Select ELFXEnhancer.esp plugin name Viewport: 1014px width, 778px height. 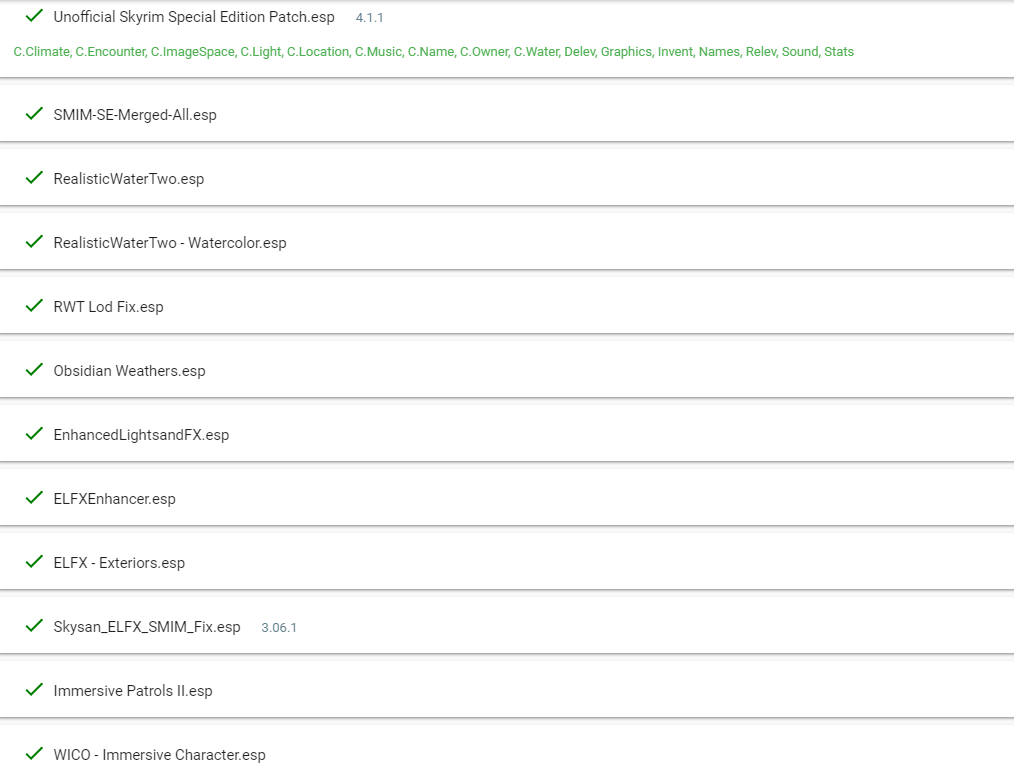tap(114, 499)
